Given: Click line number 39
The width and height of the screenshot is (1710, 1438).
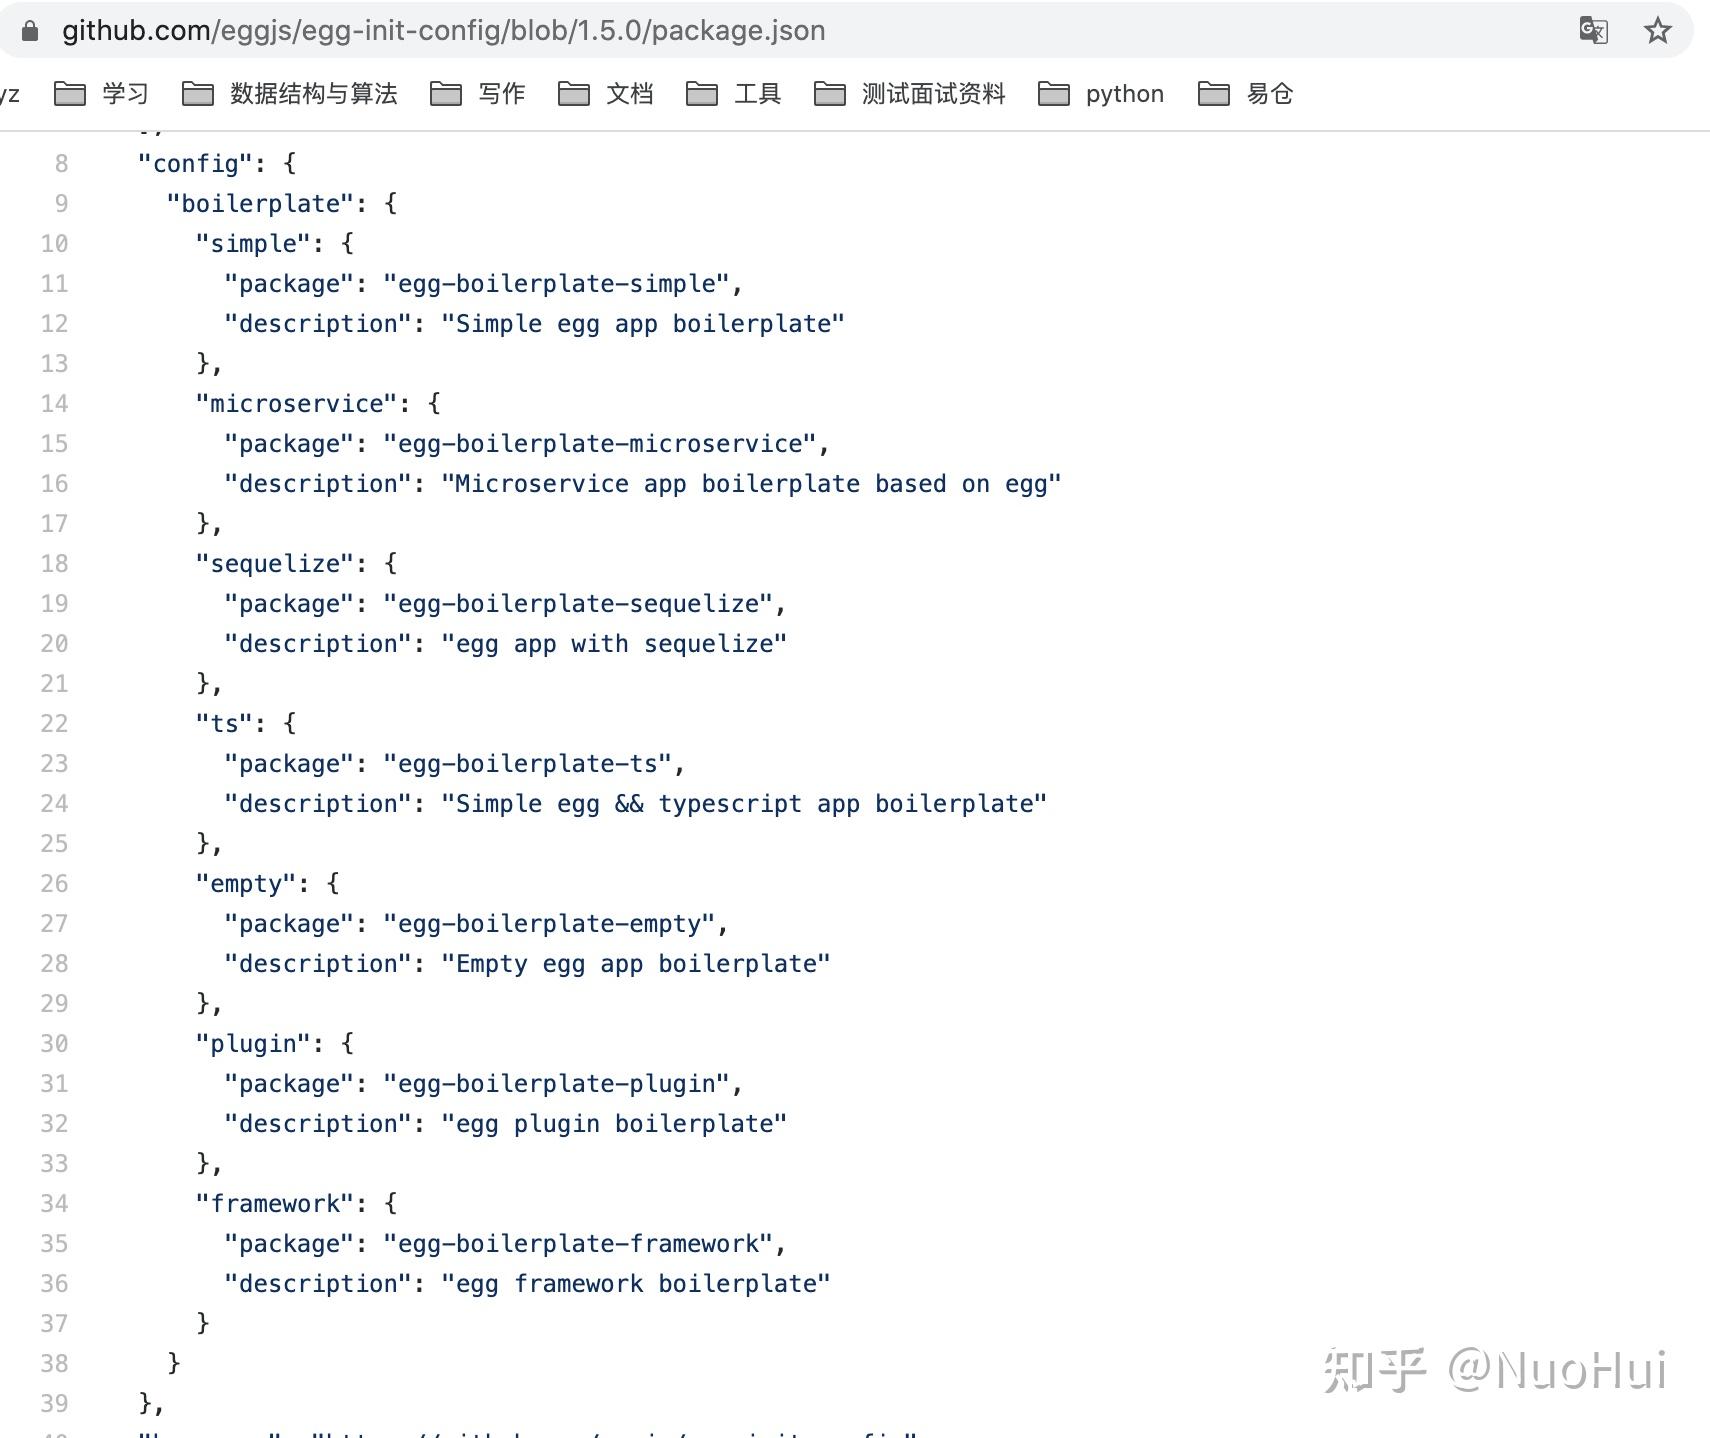Looking at the screenshot, I should click(x=54, y=1404).
